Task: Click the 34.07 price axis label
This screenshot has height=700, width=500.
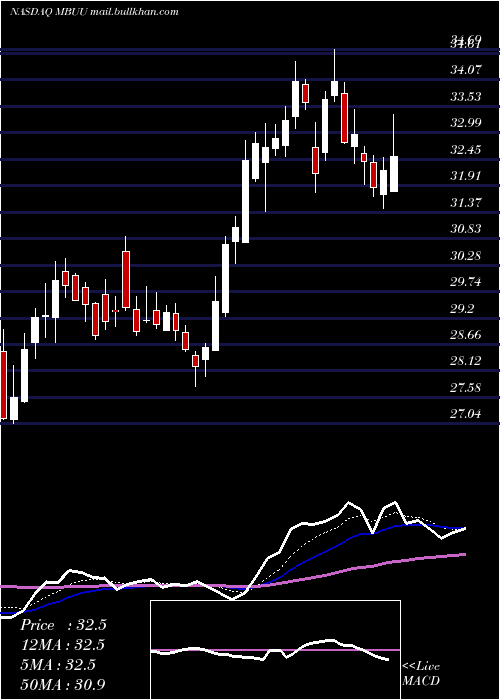Action: click(x=466, y=70)
